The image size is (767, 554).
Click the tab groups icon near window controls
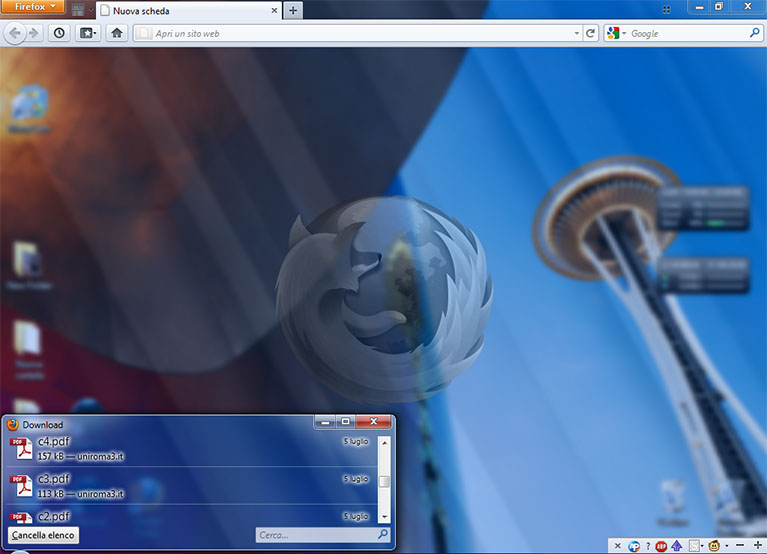(x=666, y=9)
